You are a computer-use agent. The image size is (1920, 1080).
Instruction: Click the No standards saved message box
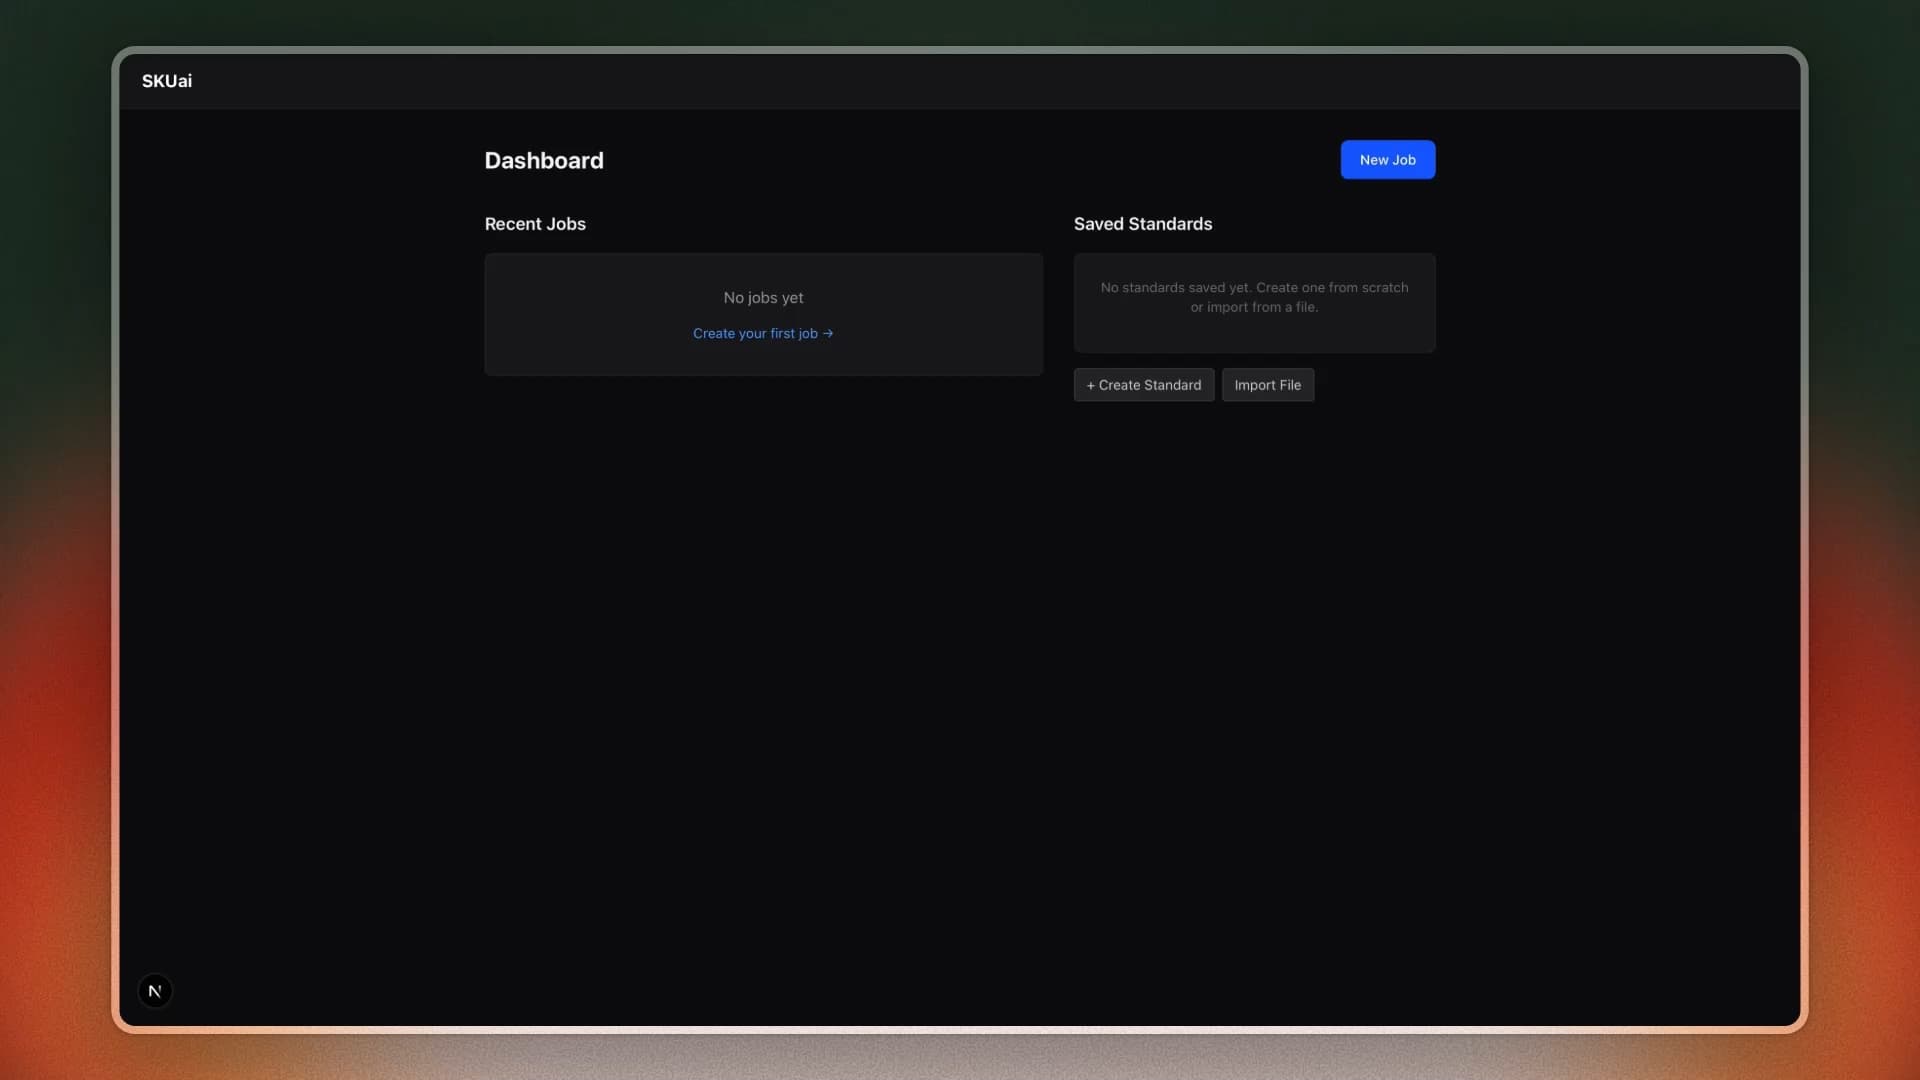tap(1253, 303)
